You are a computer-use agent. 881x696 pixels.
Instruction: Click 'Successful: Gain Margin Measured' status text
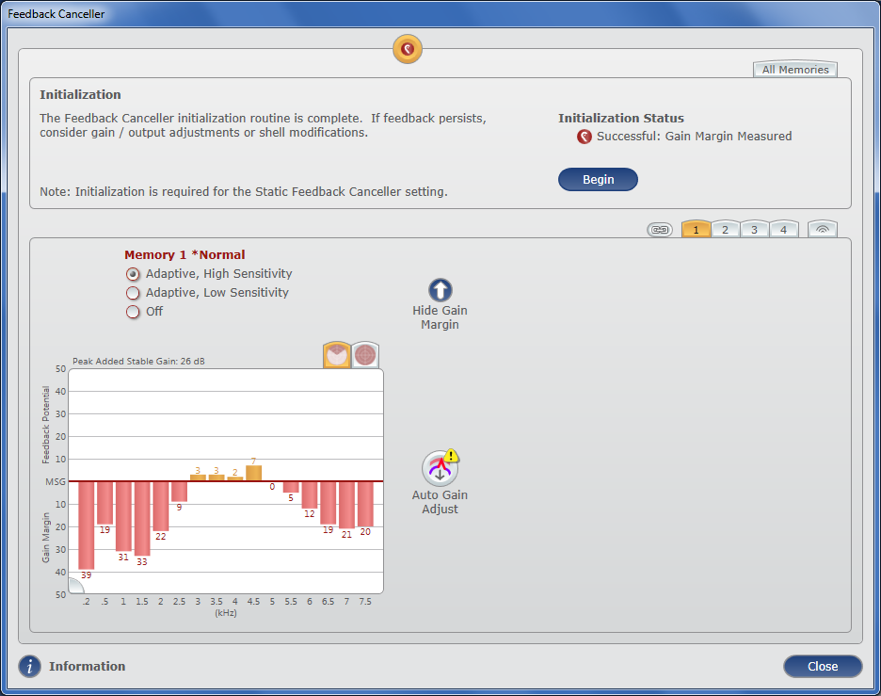[x=694, y=137]
